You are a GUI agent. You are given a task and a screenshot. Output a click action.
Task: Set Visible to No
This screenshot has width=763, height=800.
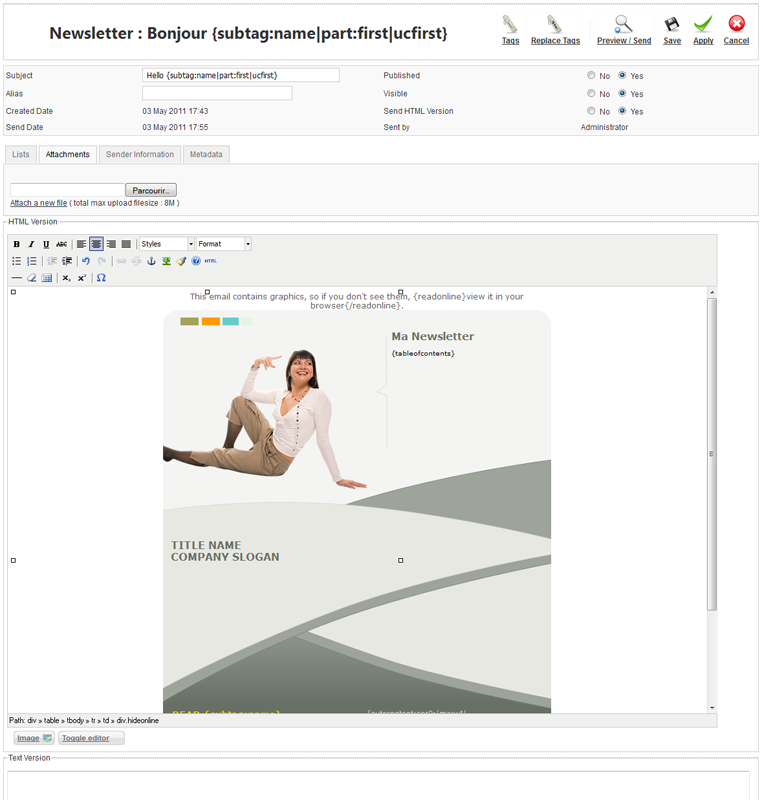click(592, 94)
